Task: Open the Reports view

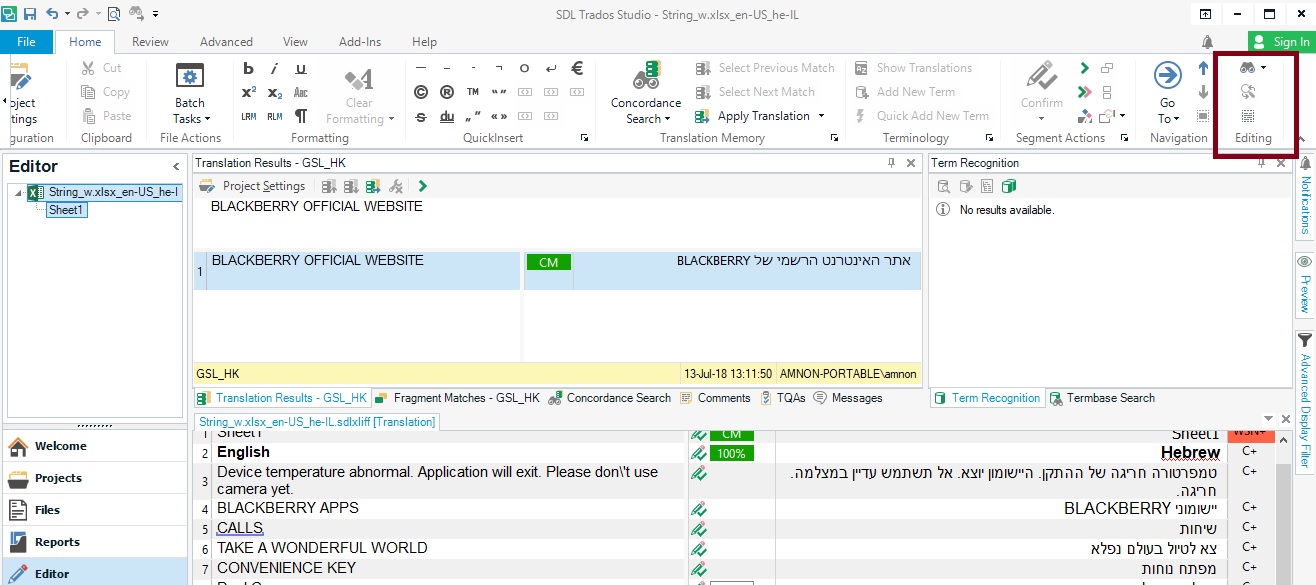Action: [x=95, y=542]
